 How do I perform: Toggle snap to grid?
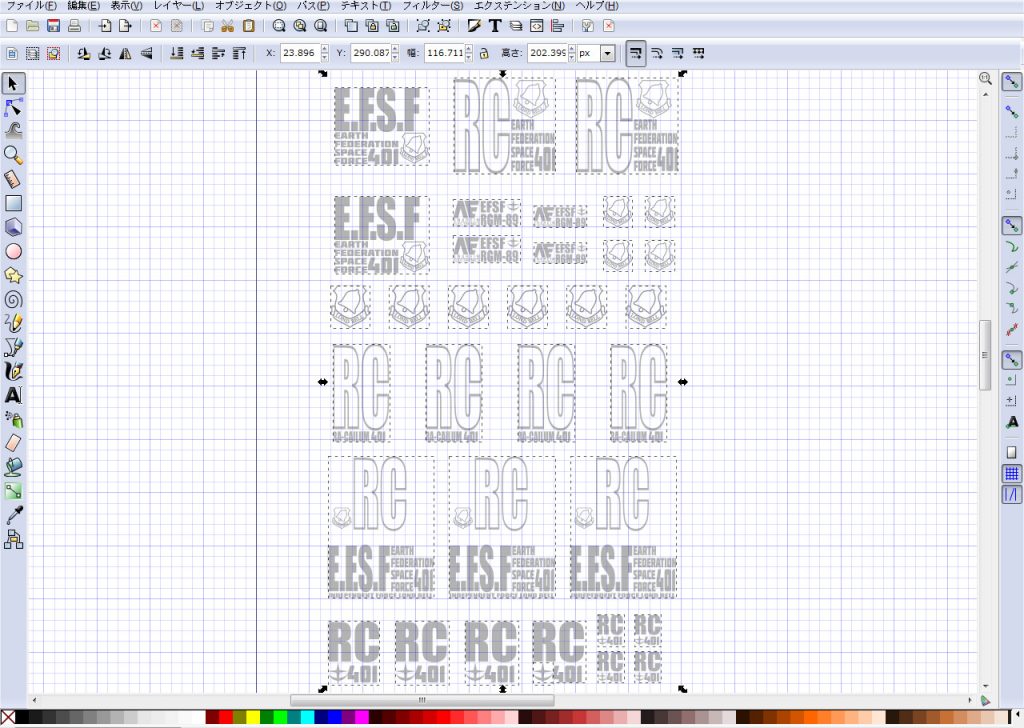[x=1011, y=473]
